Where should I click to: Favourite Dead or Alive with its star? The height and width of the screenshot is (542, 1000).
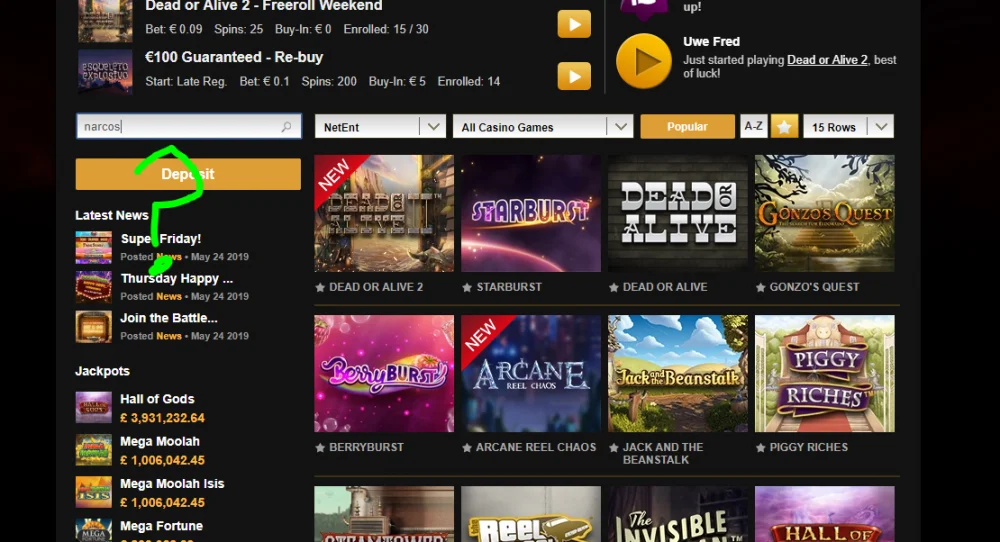614,288
